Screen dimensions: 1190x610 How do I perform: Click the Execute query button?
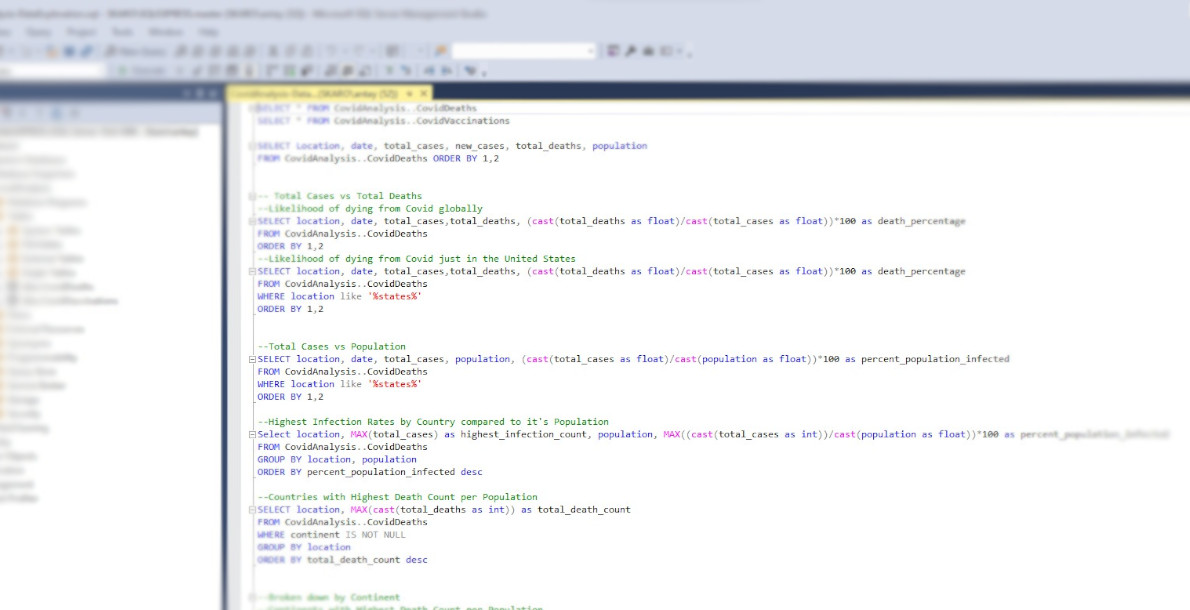click(143, 71)
